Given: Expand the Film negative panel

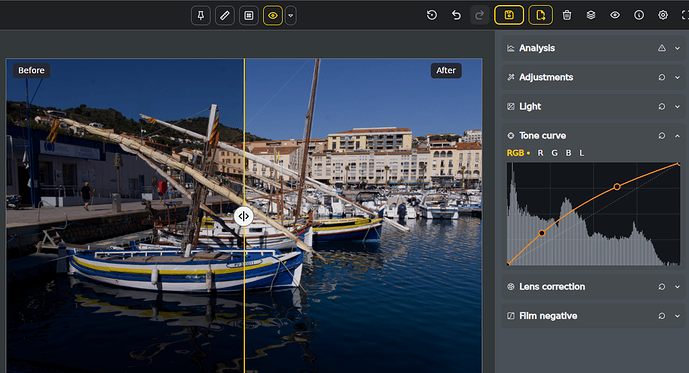Looking at the screenshot, I should (x=677, y=316).
